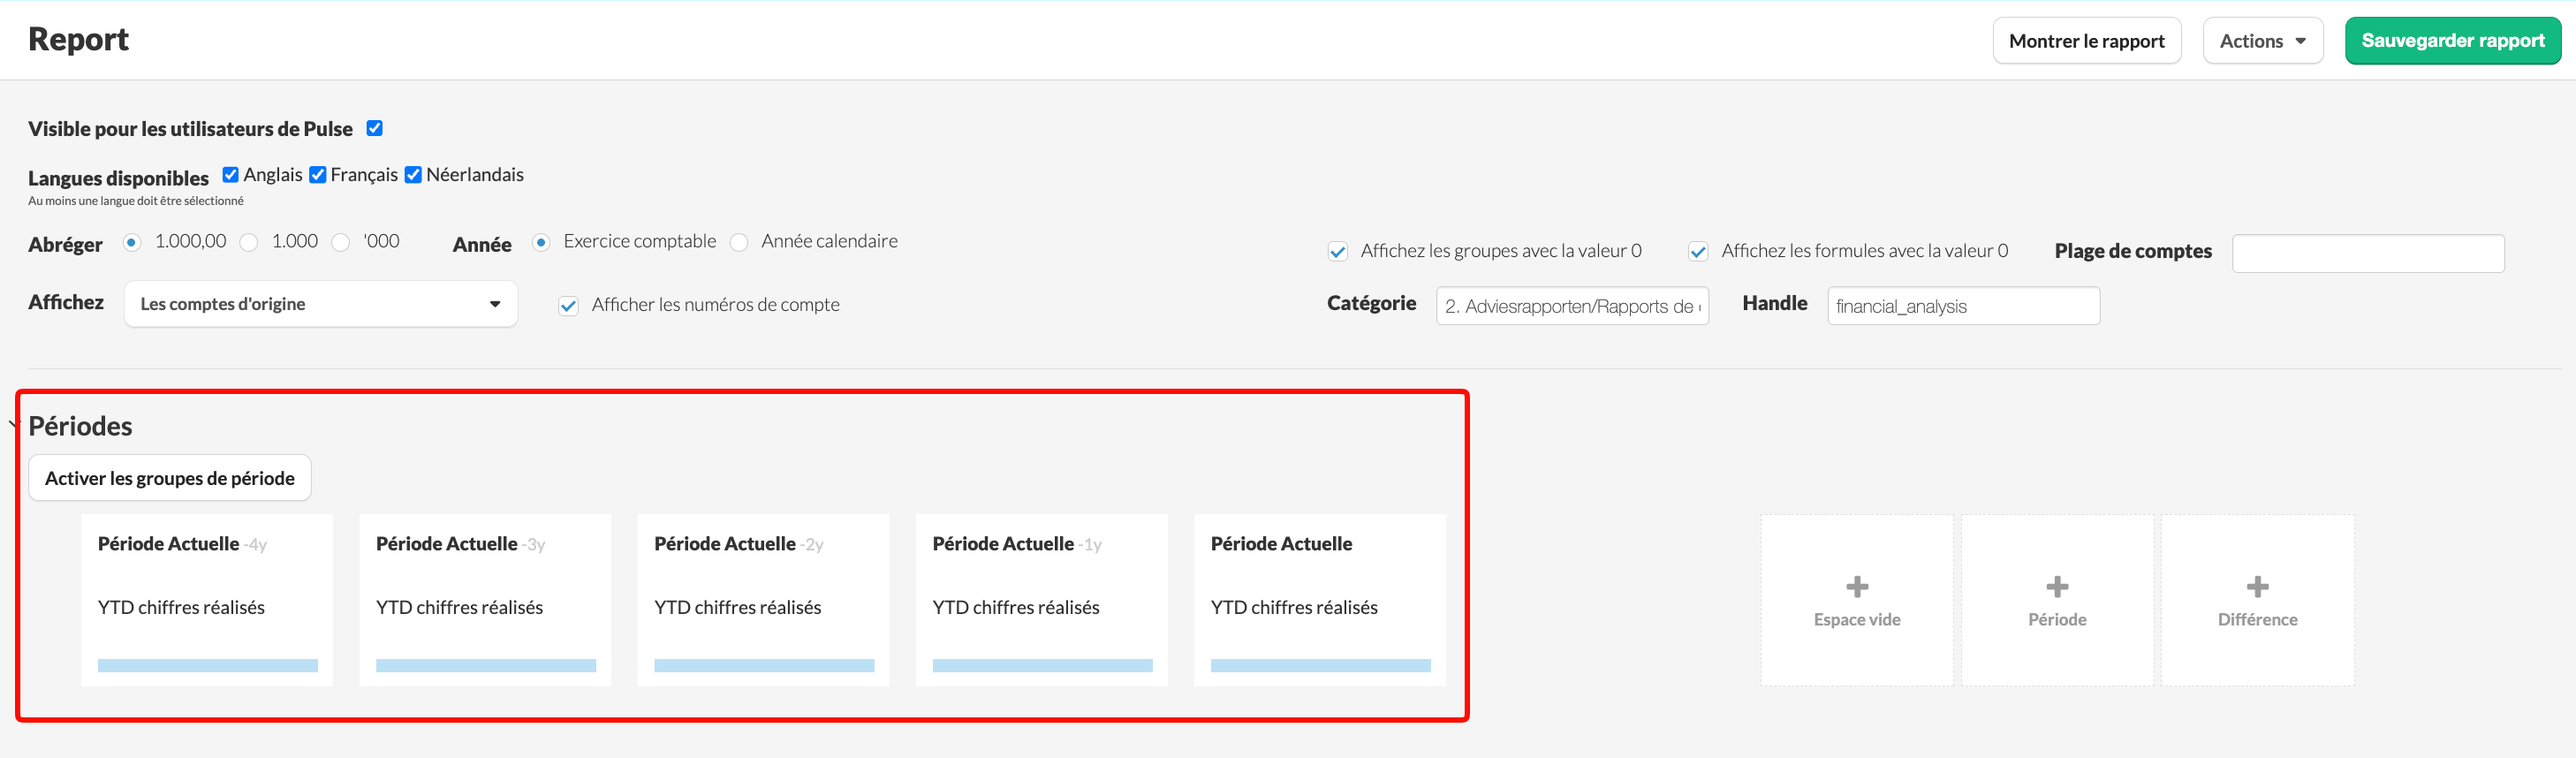The width and height of the screenshot is (2576, 758).
Task: Collapse the Périodes section chevron
Action: pyautogui.click(x=13, y=425)
